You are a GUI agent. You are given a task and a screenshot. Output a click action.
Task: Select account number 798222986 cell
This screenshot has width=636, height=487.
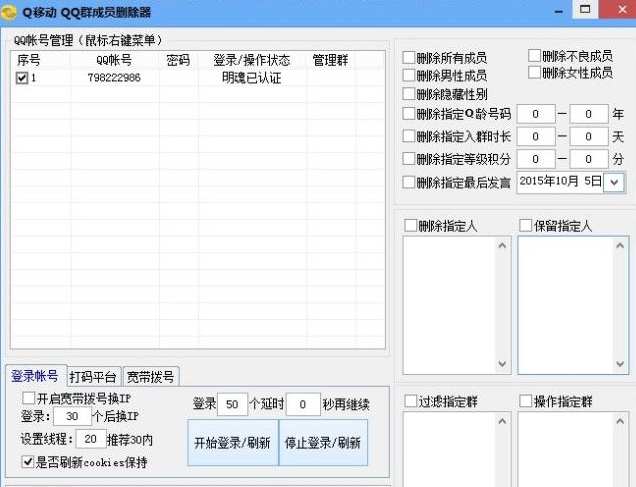[114, 77]
